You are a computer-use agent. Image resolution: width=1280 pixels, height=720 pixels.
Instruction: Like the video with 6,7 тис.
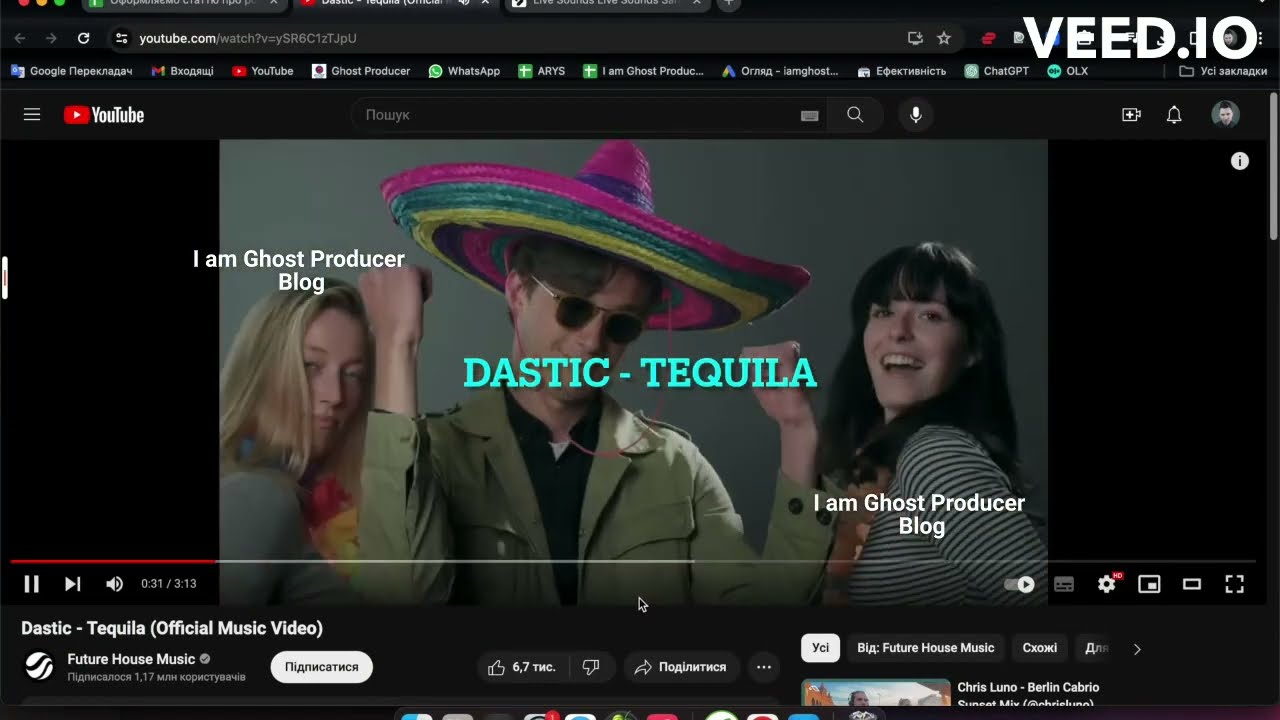pos(522,667)
